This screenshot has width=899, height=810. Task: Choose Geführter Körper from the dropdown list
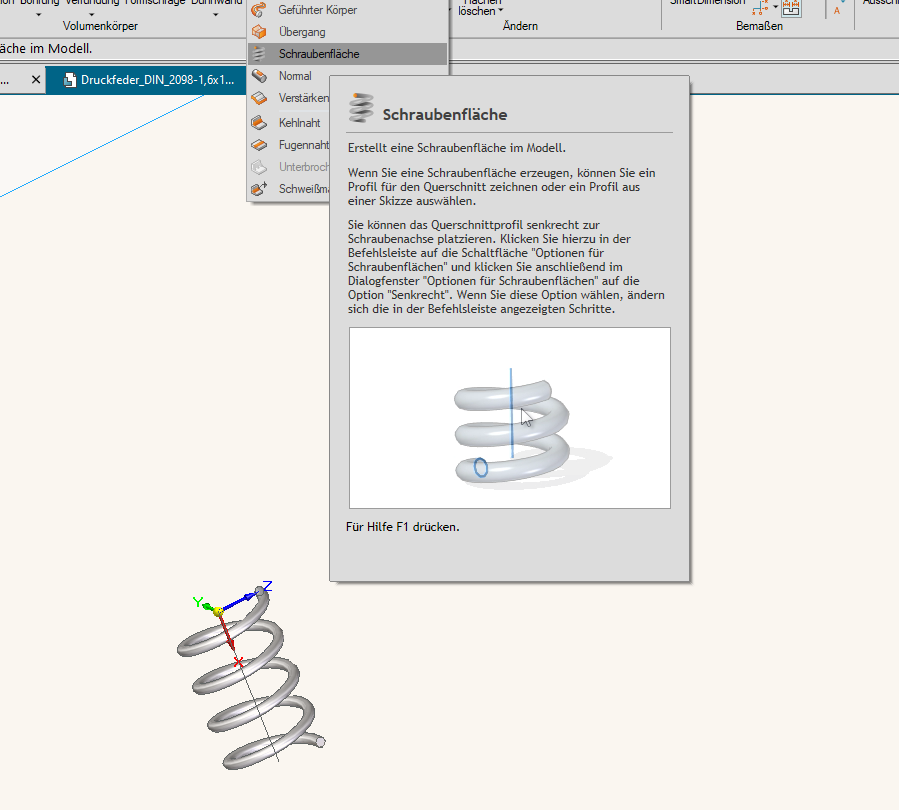coord(347,10)
